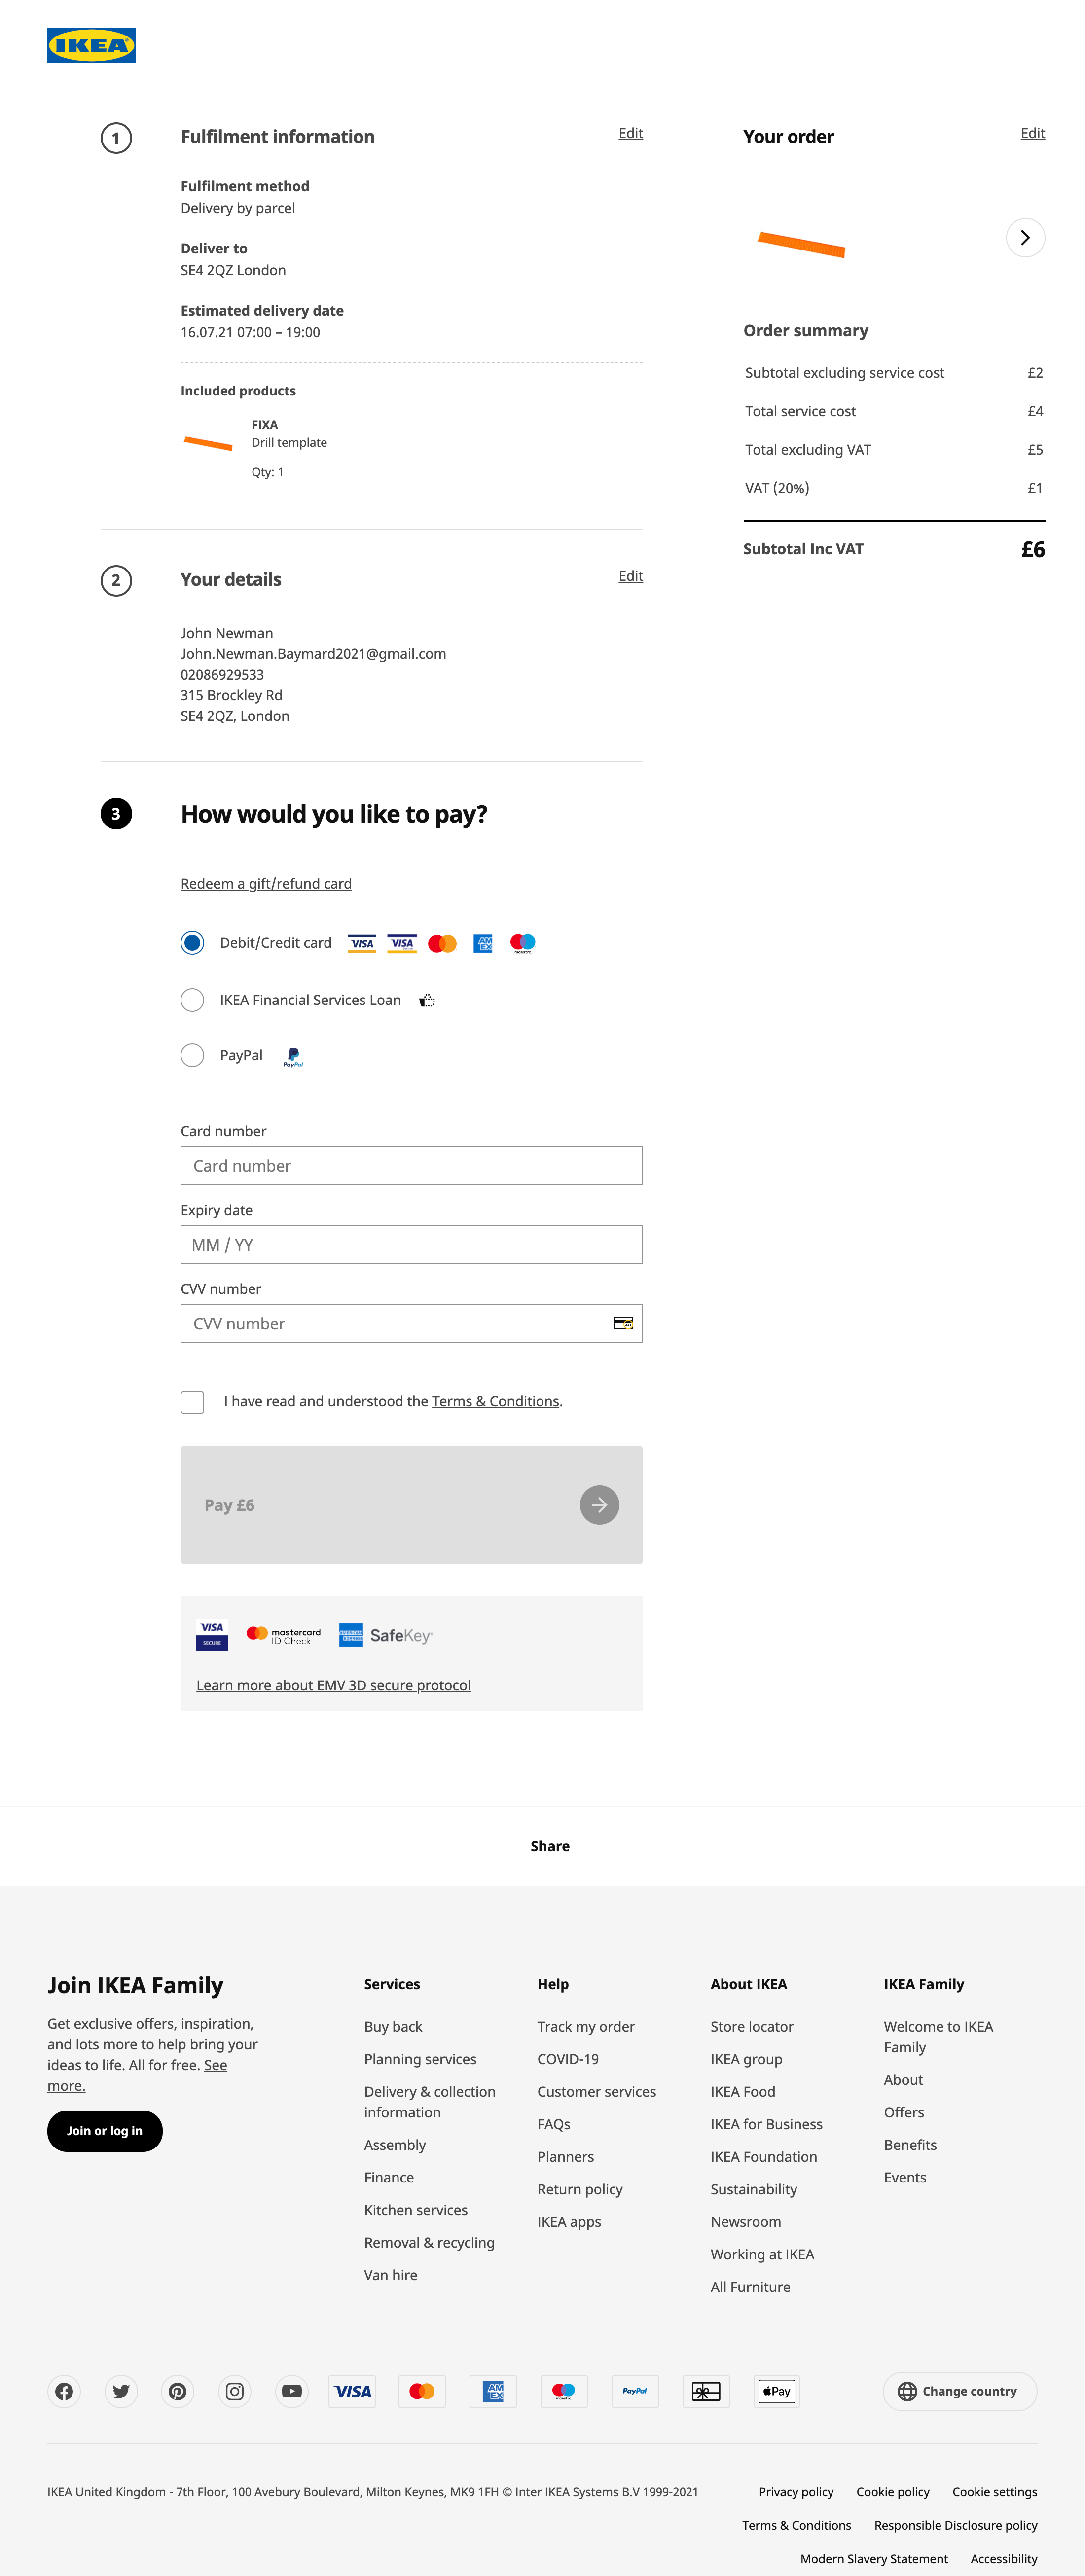Open IKEA's Facebook page via footer icon
This screenshot has height=2576, width=1085.
pos(64,2391)
